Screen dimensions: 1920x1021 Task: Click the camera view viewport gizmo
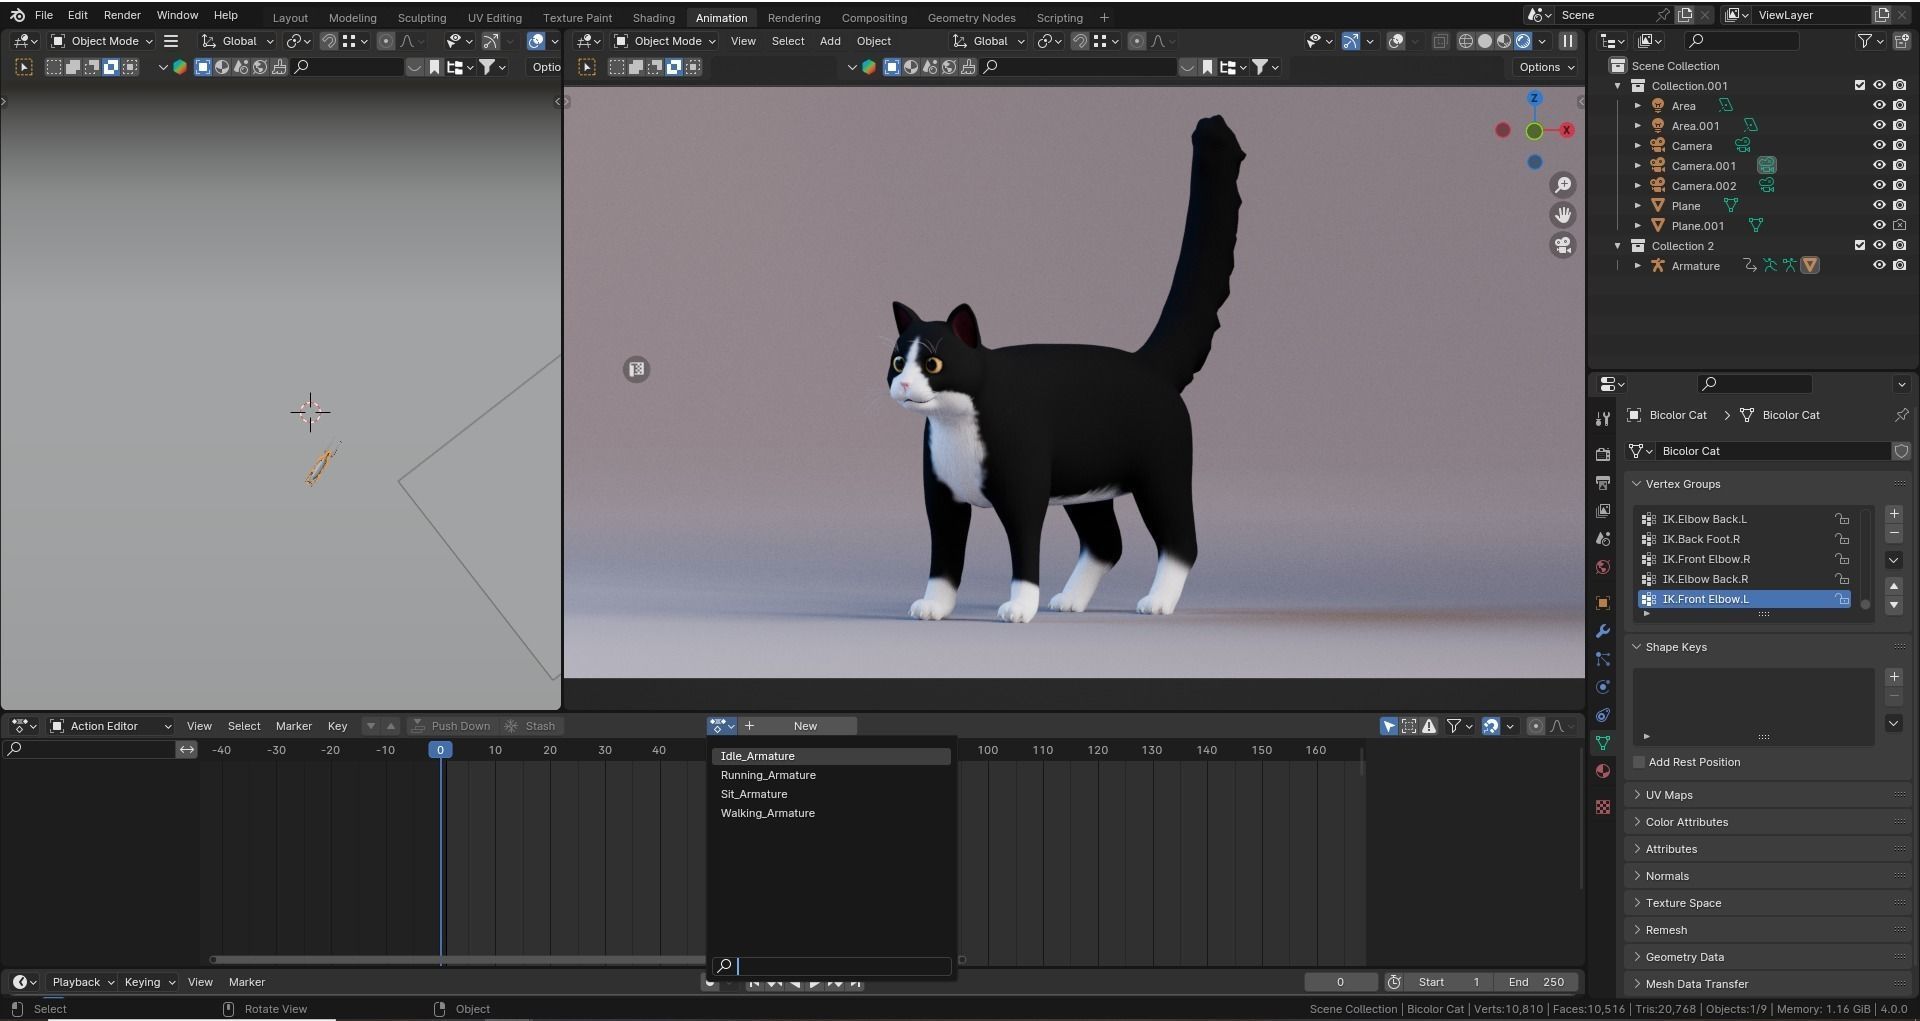[x=1562, y=245]
